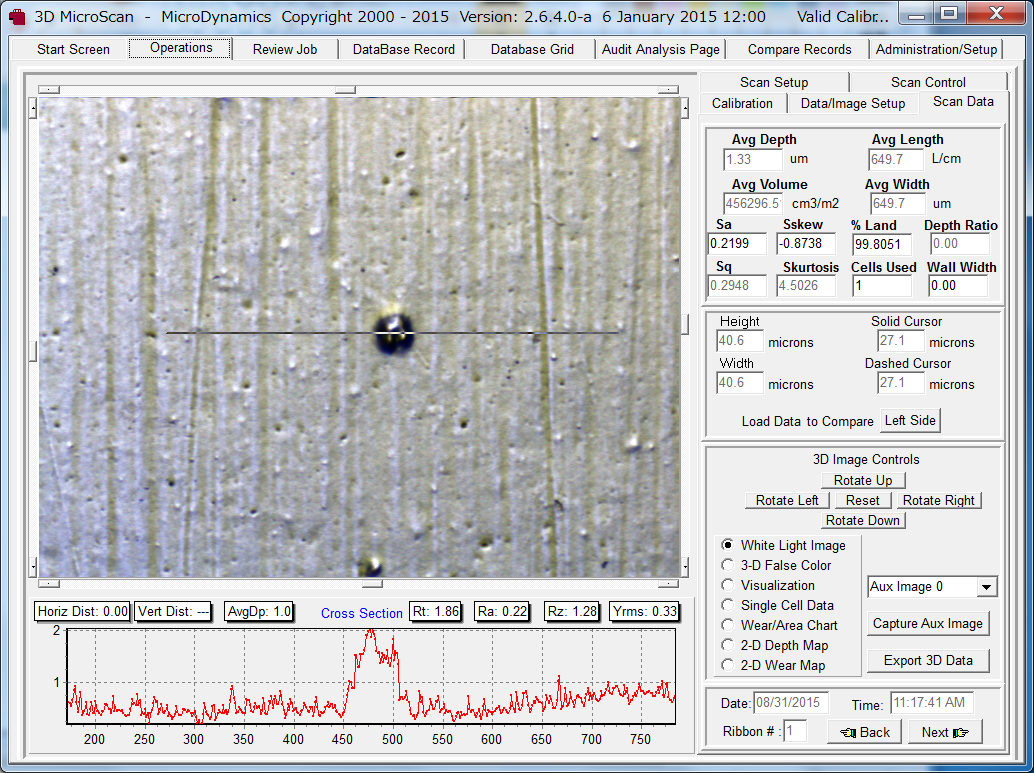Open the Calibration sub-tab

[x=742, y=103]
